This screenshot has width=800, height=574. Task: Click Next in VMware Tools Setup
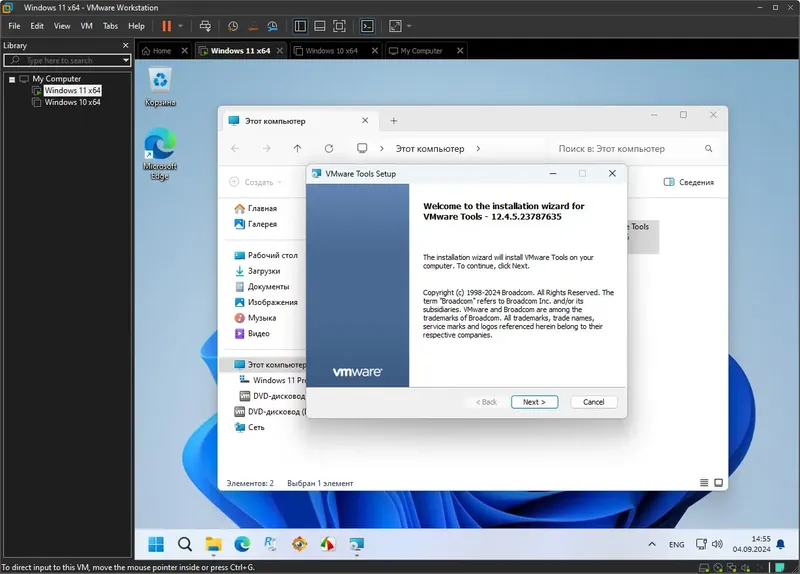point(534,402)
